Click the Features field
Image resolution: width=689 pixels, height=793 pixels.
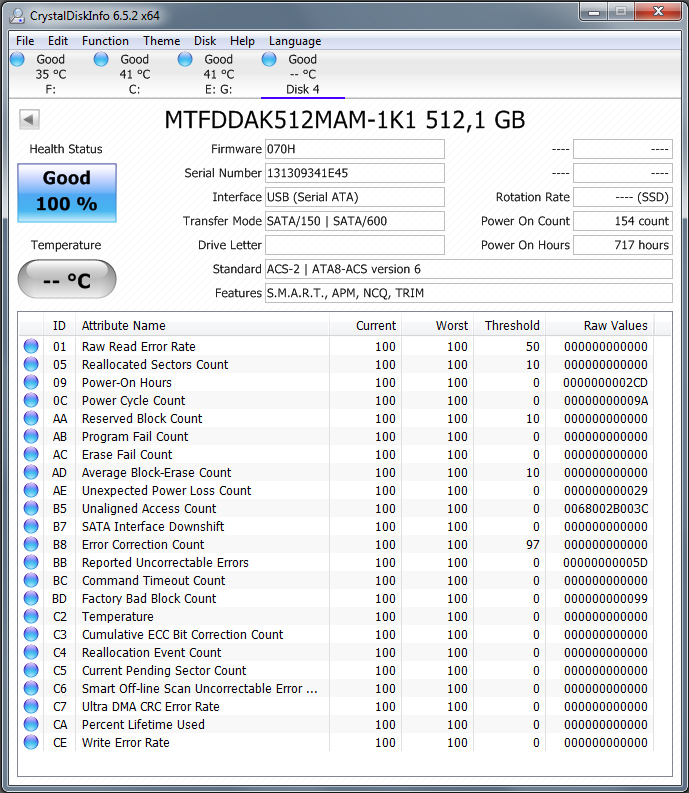pos(468,293)
